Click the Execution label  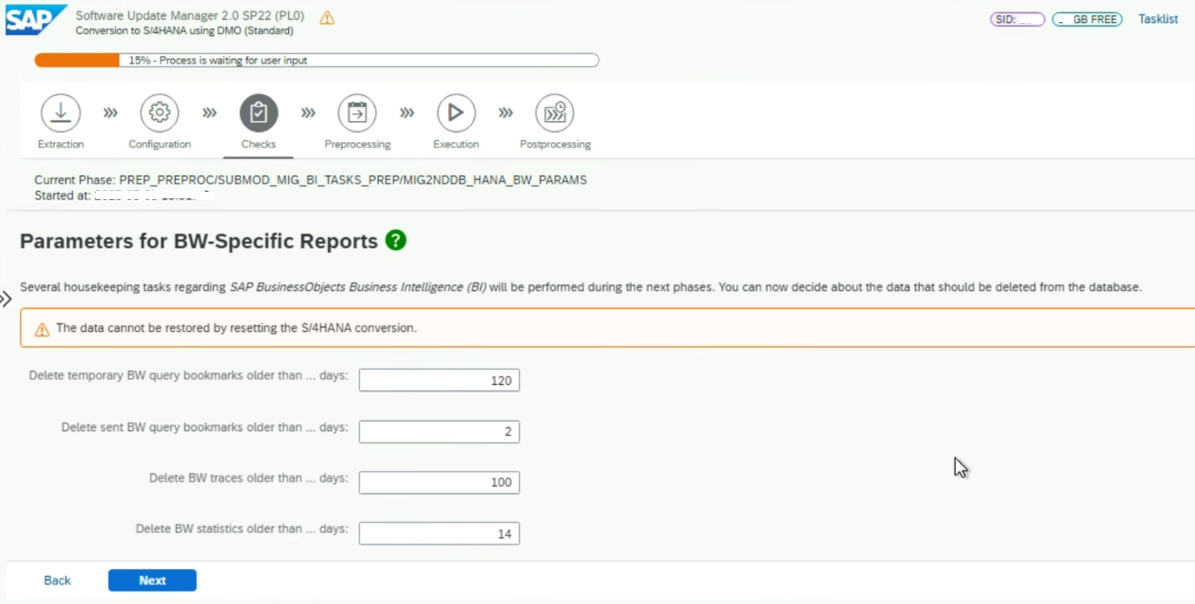[x=456, y=144]
